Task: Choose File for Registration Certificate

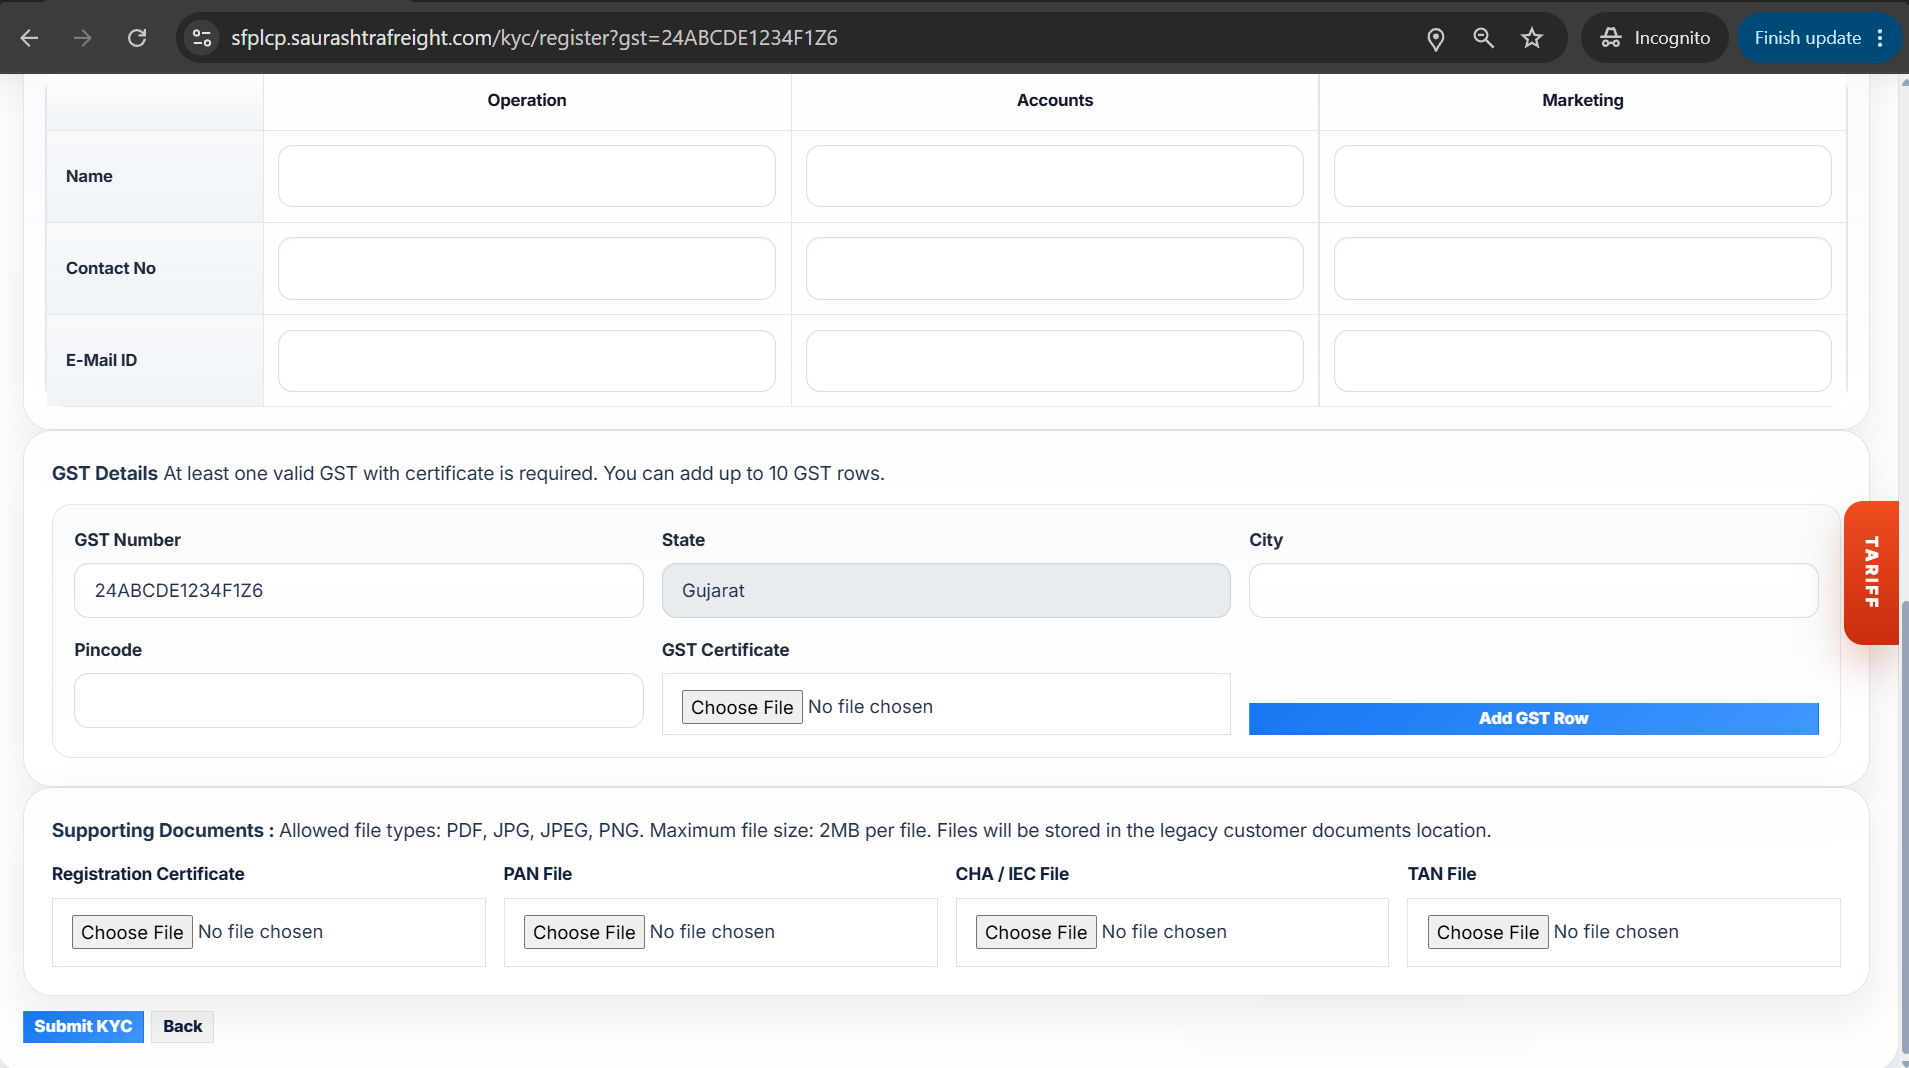Action: pyautogui.click(x=132, y=932)
